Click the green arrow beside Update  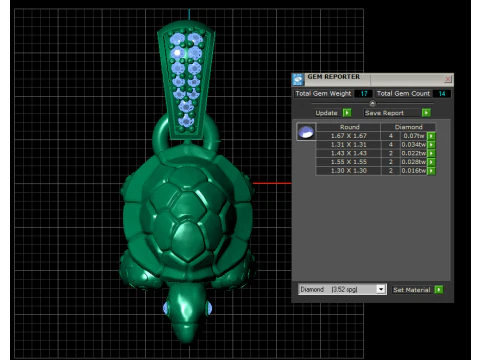point(347,113)
